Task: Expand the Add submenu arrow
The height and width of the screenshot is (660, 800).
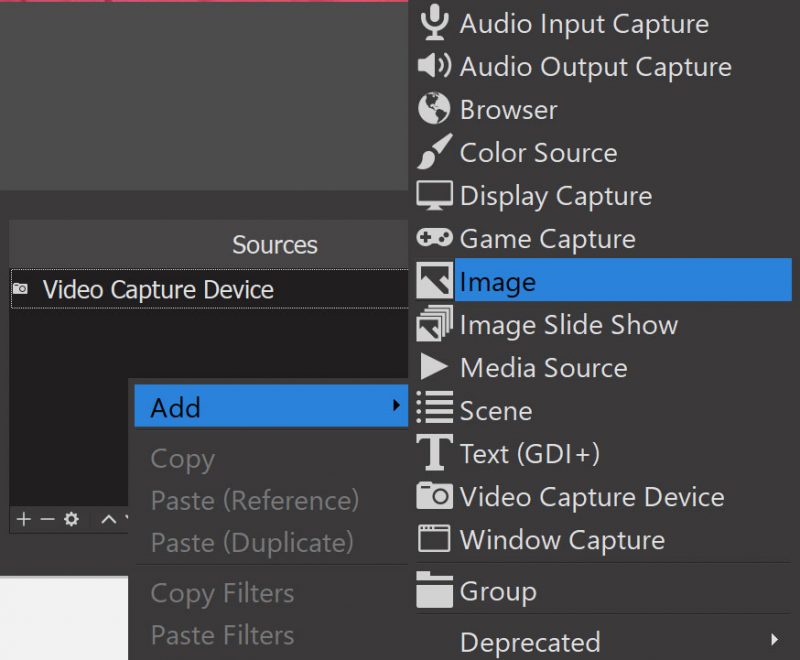Action: click(x=396, y=407)
